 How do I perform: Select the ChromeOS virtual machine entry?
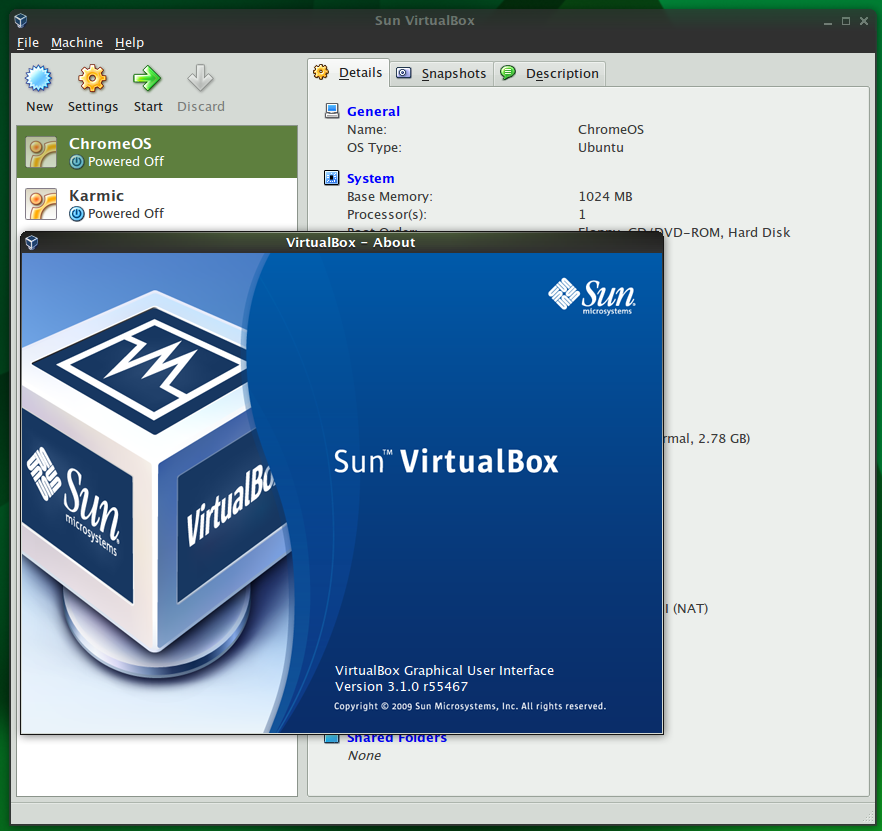point(157,152)
